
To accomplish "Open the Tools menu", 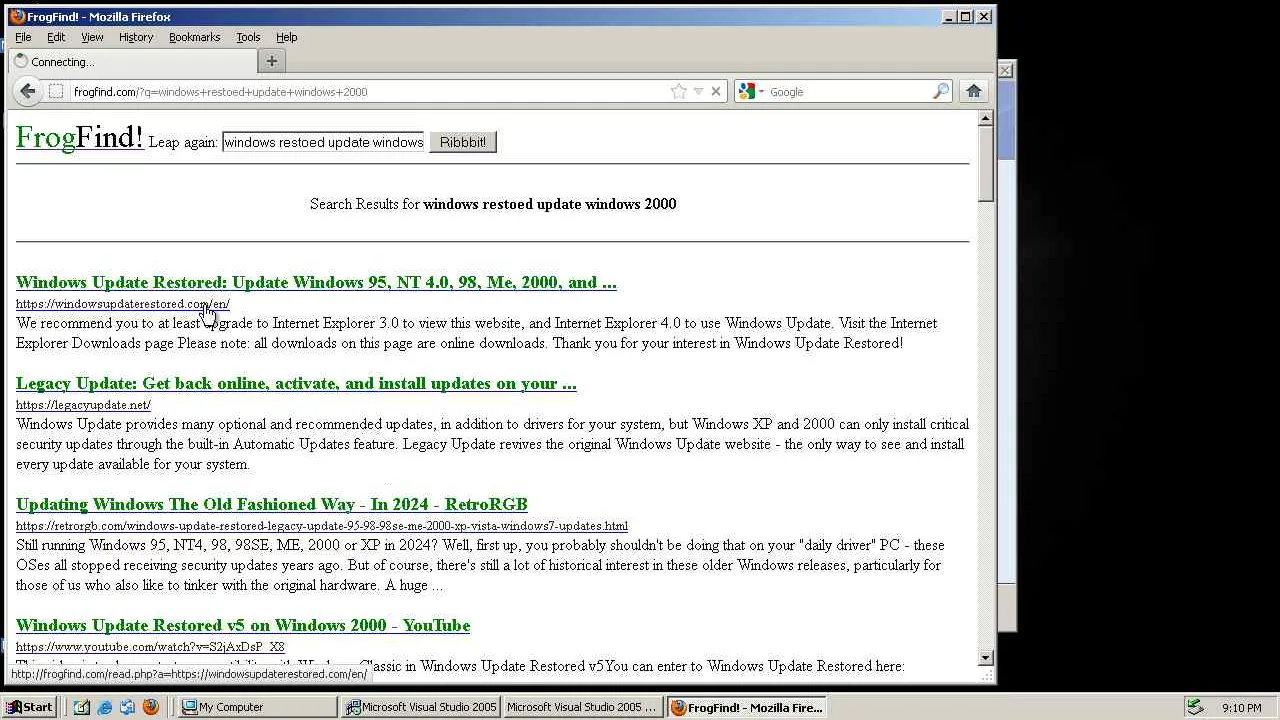I will click(x=248, y=37).
